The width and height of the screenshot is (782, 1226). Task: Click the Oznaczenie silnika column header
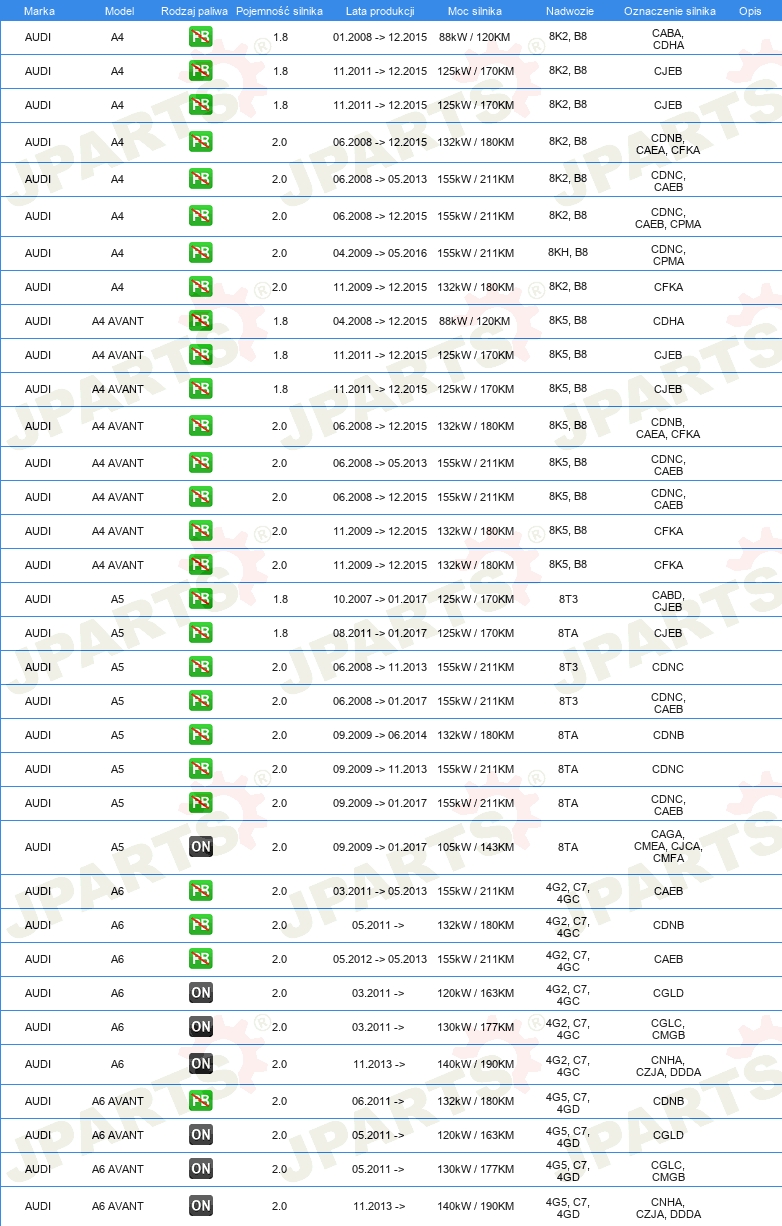click(x=669, y=10)
